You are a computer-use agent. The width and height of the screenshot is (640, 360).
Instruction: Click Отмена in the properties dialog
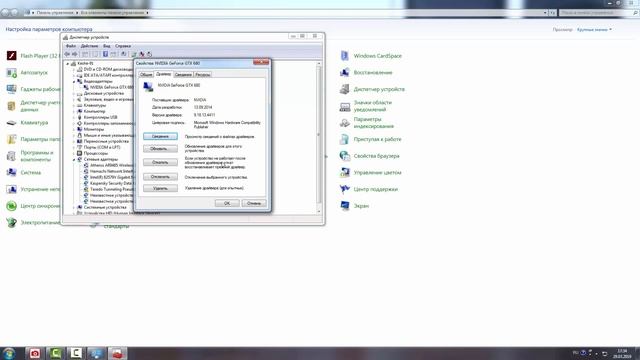click(x=254, y=203)
